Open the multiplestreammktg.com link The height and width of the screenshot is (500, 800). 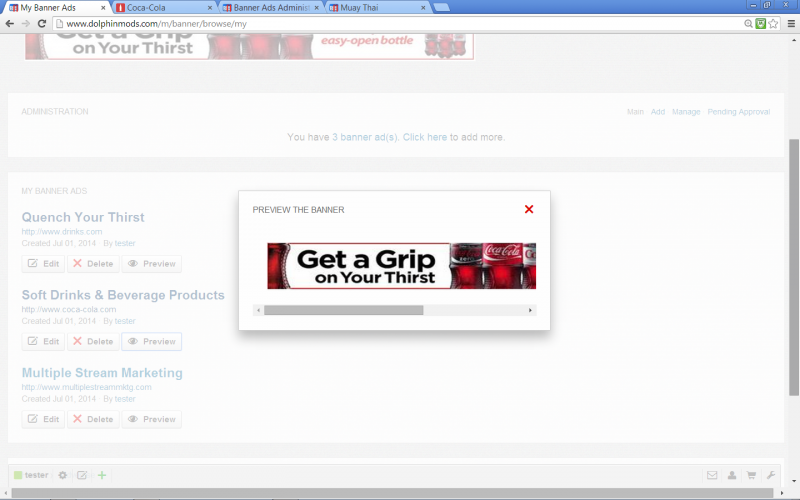click(86, 387)
